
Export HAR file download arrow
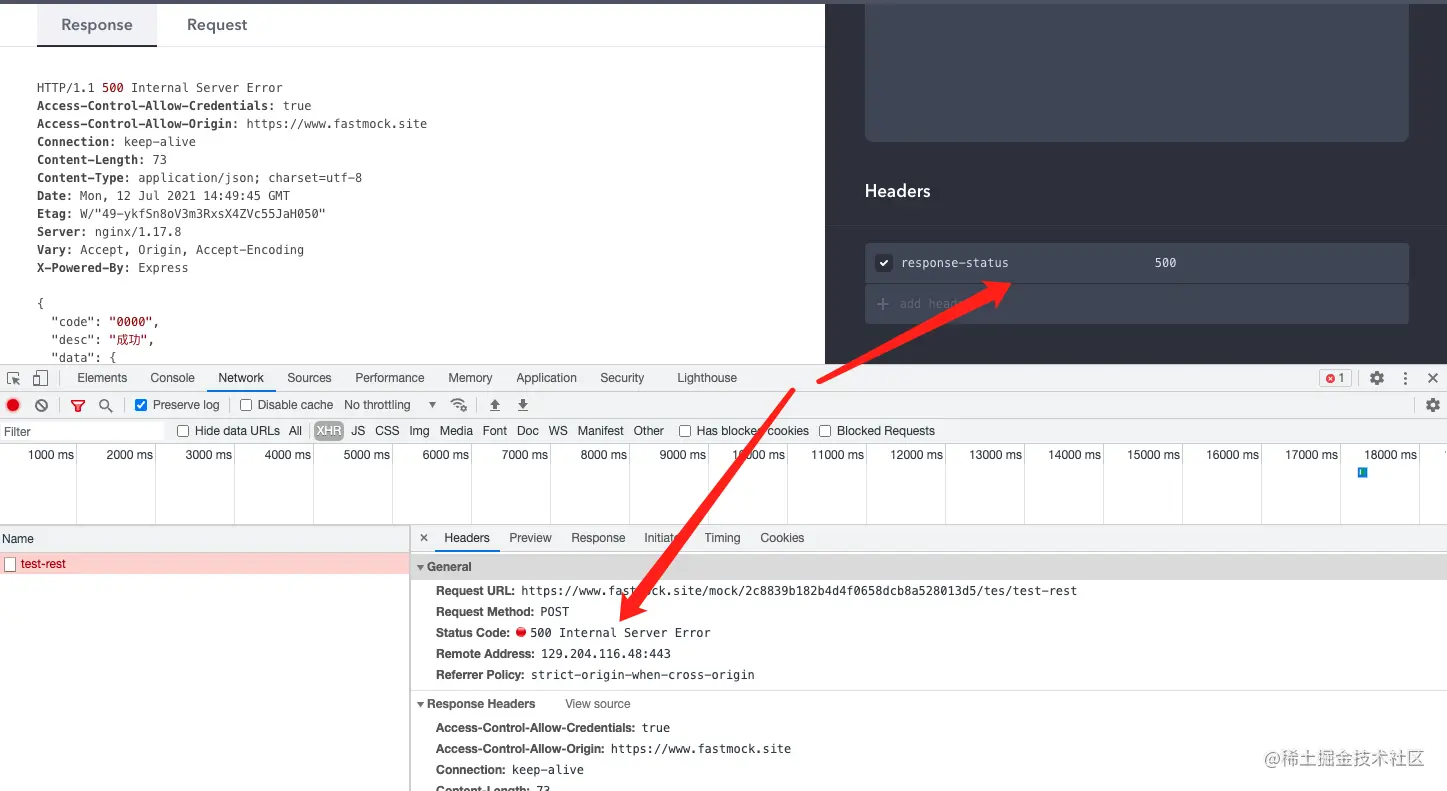coord(522,405)
